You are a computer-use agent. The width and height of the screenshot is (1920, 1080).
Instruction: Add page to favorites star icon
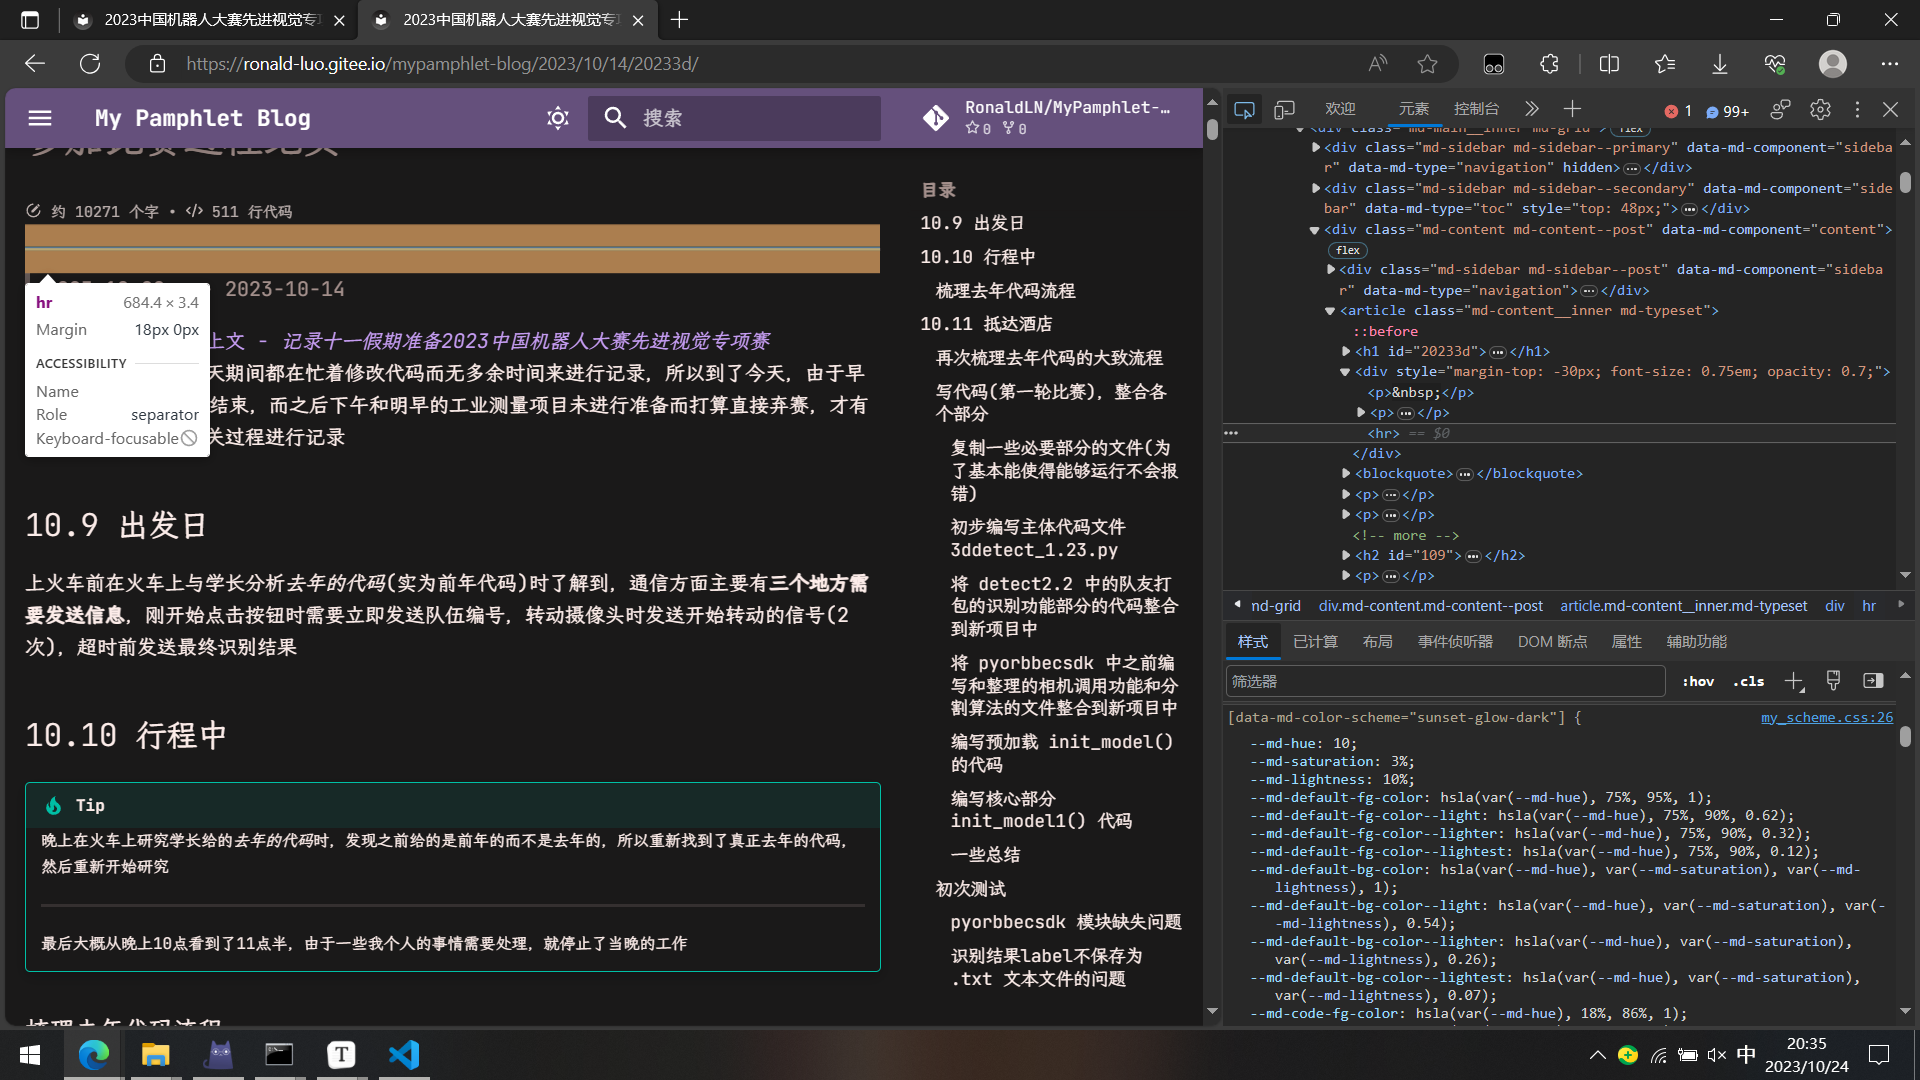click(1427, 64)
